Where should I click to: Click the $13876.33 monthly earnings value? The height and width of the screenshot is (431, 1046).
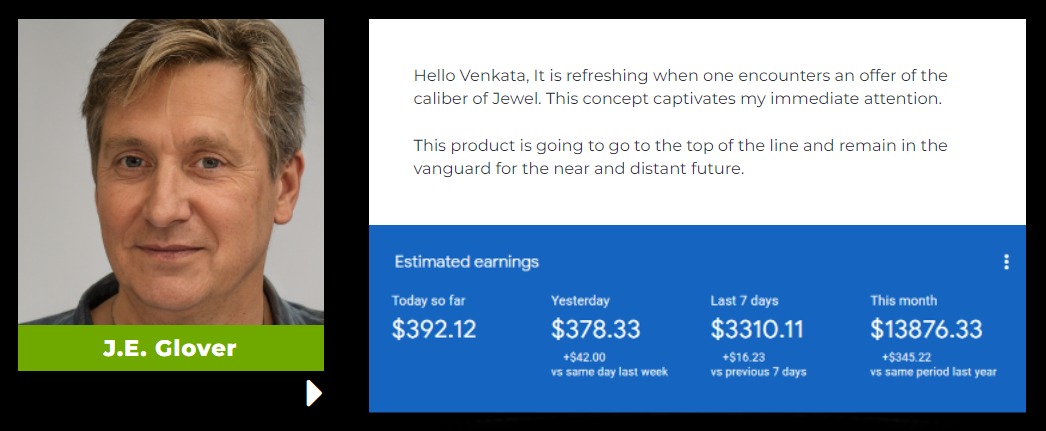926,330
